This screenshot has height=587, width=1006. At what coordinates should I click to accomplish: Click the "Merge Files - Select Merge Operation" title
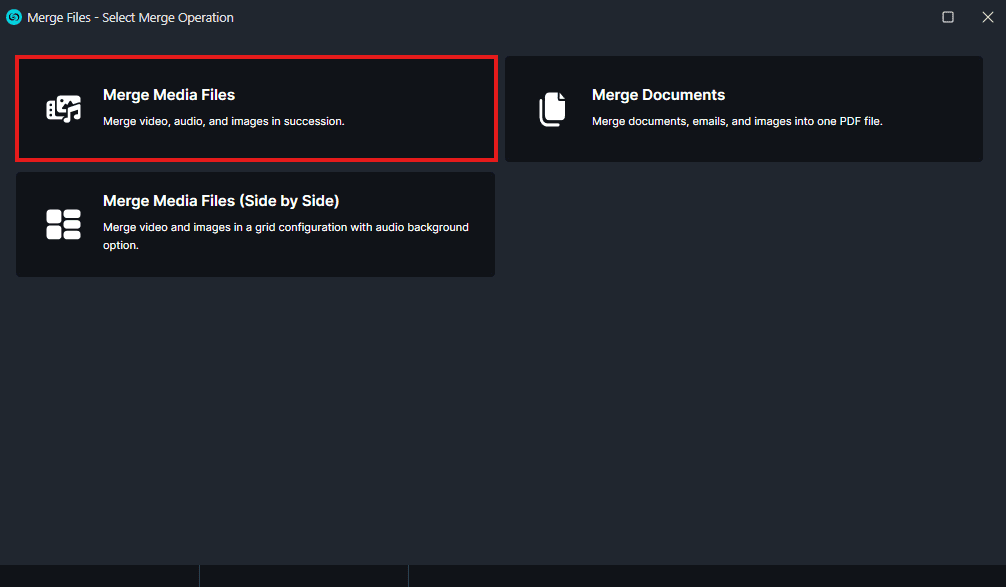tap(129, 17)
